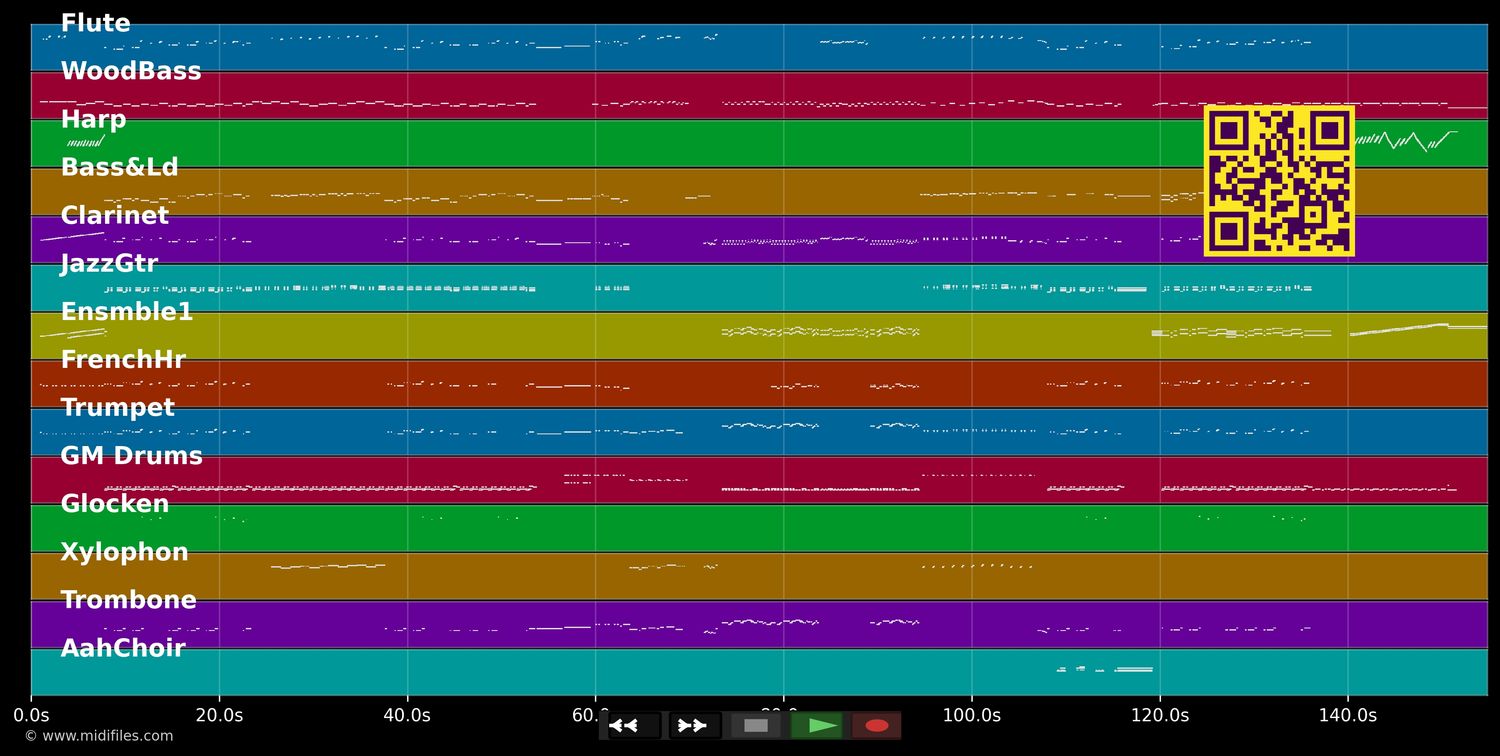This screenshot has width=1500, height=756.
Task: Click the yellow QR code
Action: [1279, 181]
